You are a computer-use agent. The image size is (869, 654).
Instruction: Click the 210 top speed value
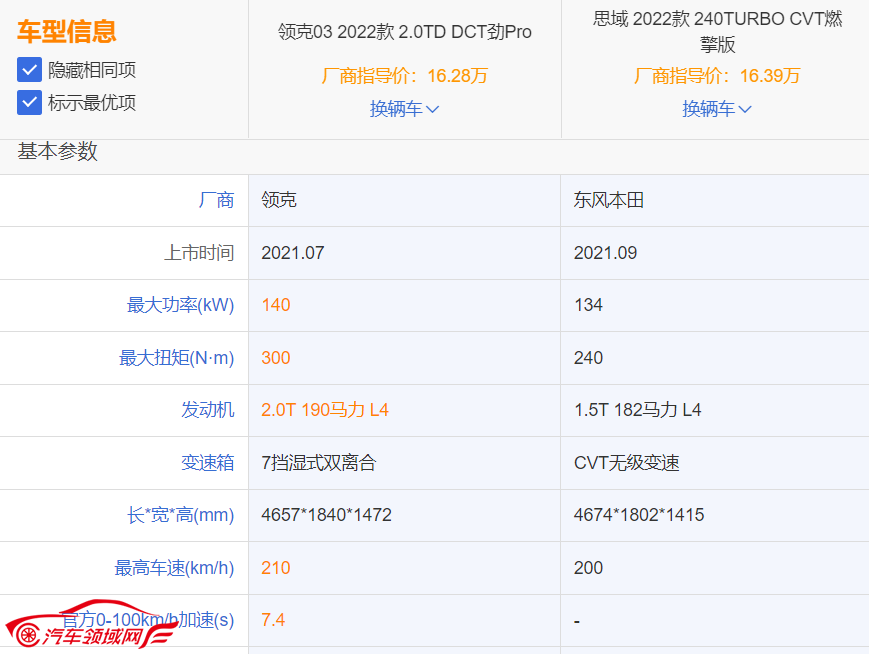click(x=276, y=568)
